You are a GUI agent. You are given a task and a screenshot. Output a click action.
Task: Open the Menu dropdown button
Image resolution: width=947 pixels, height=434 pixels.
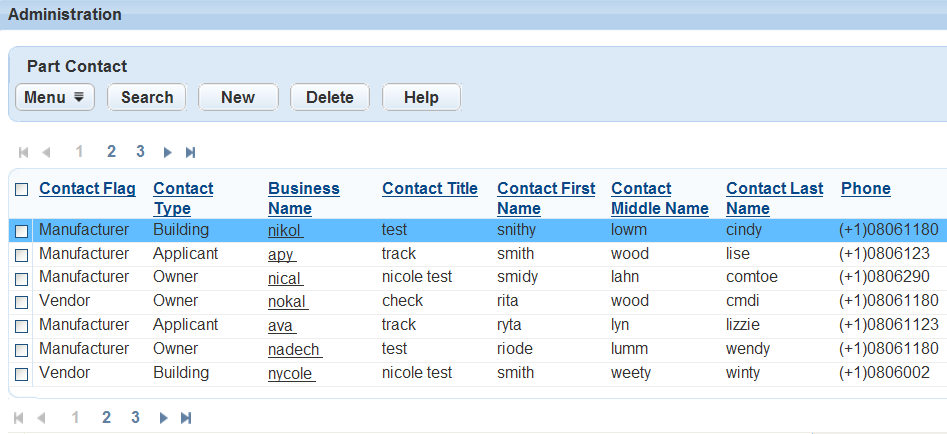55,97
